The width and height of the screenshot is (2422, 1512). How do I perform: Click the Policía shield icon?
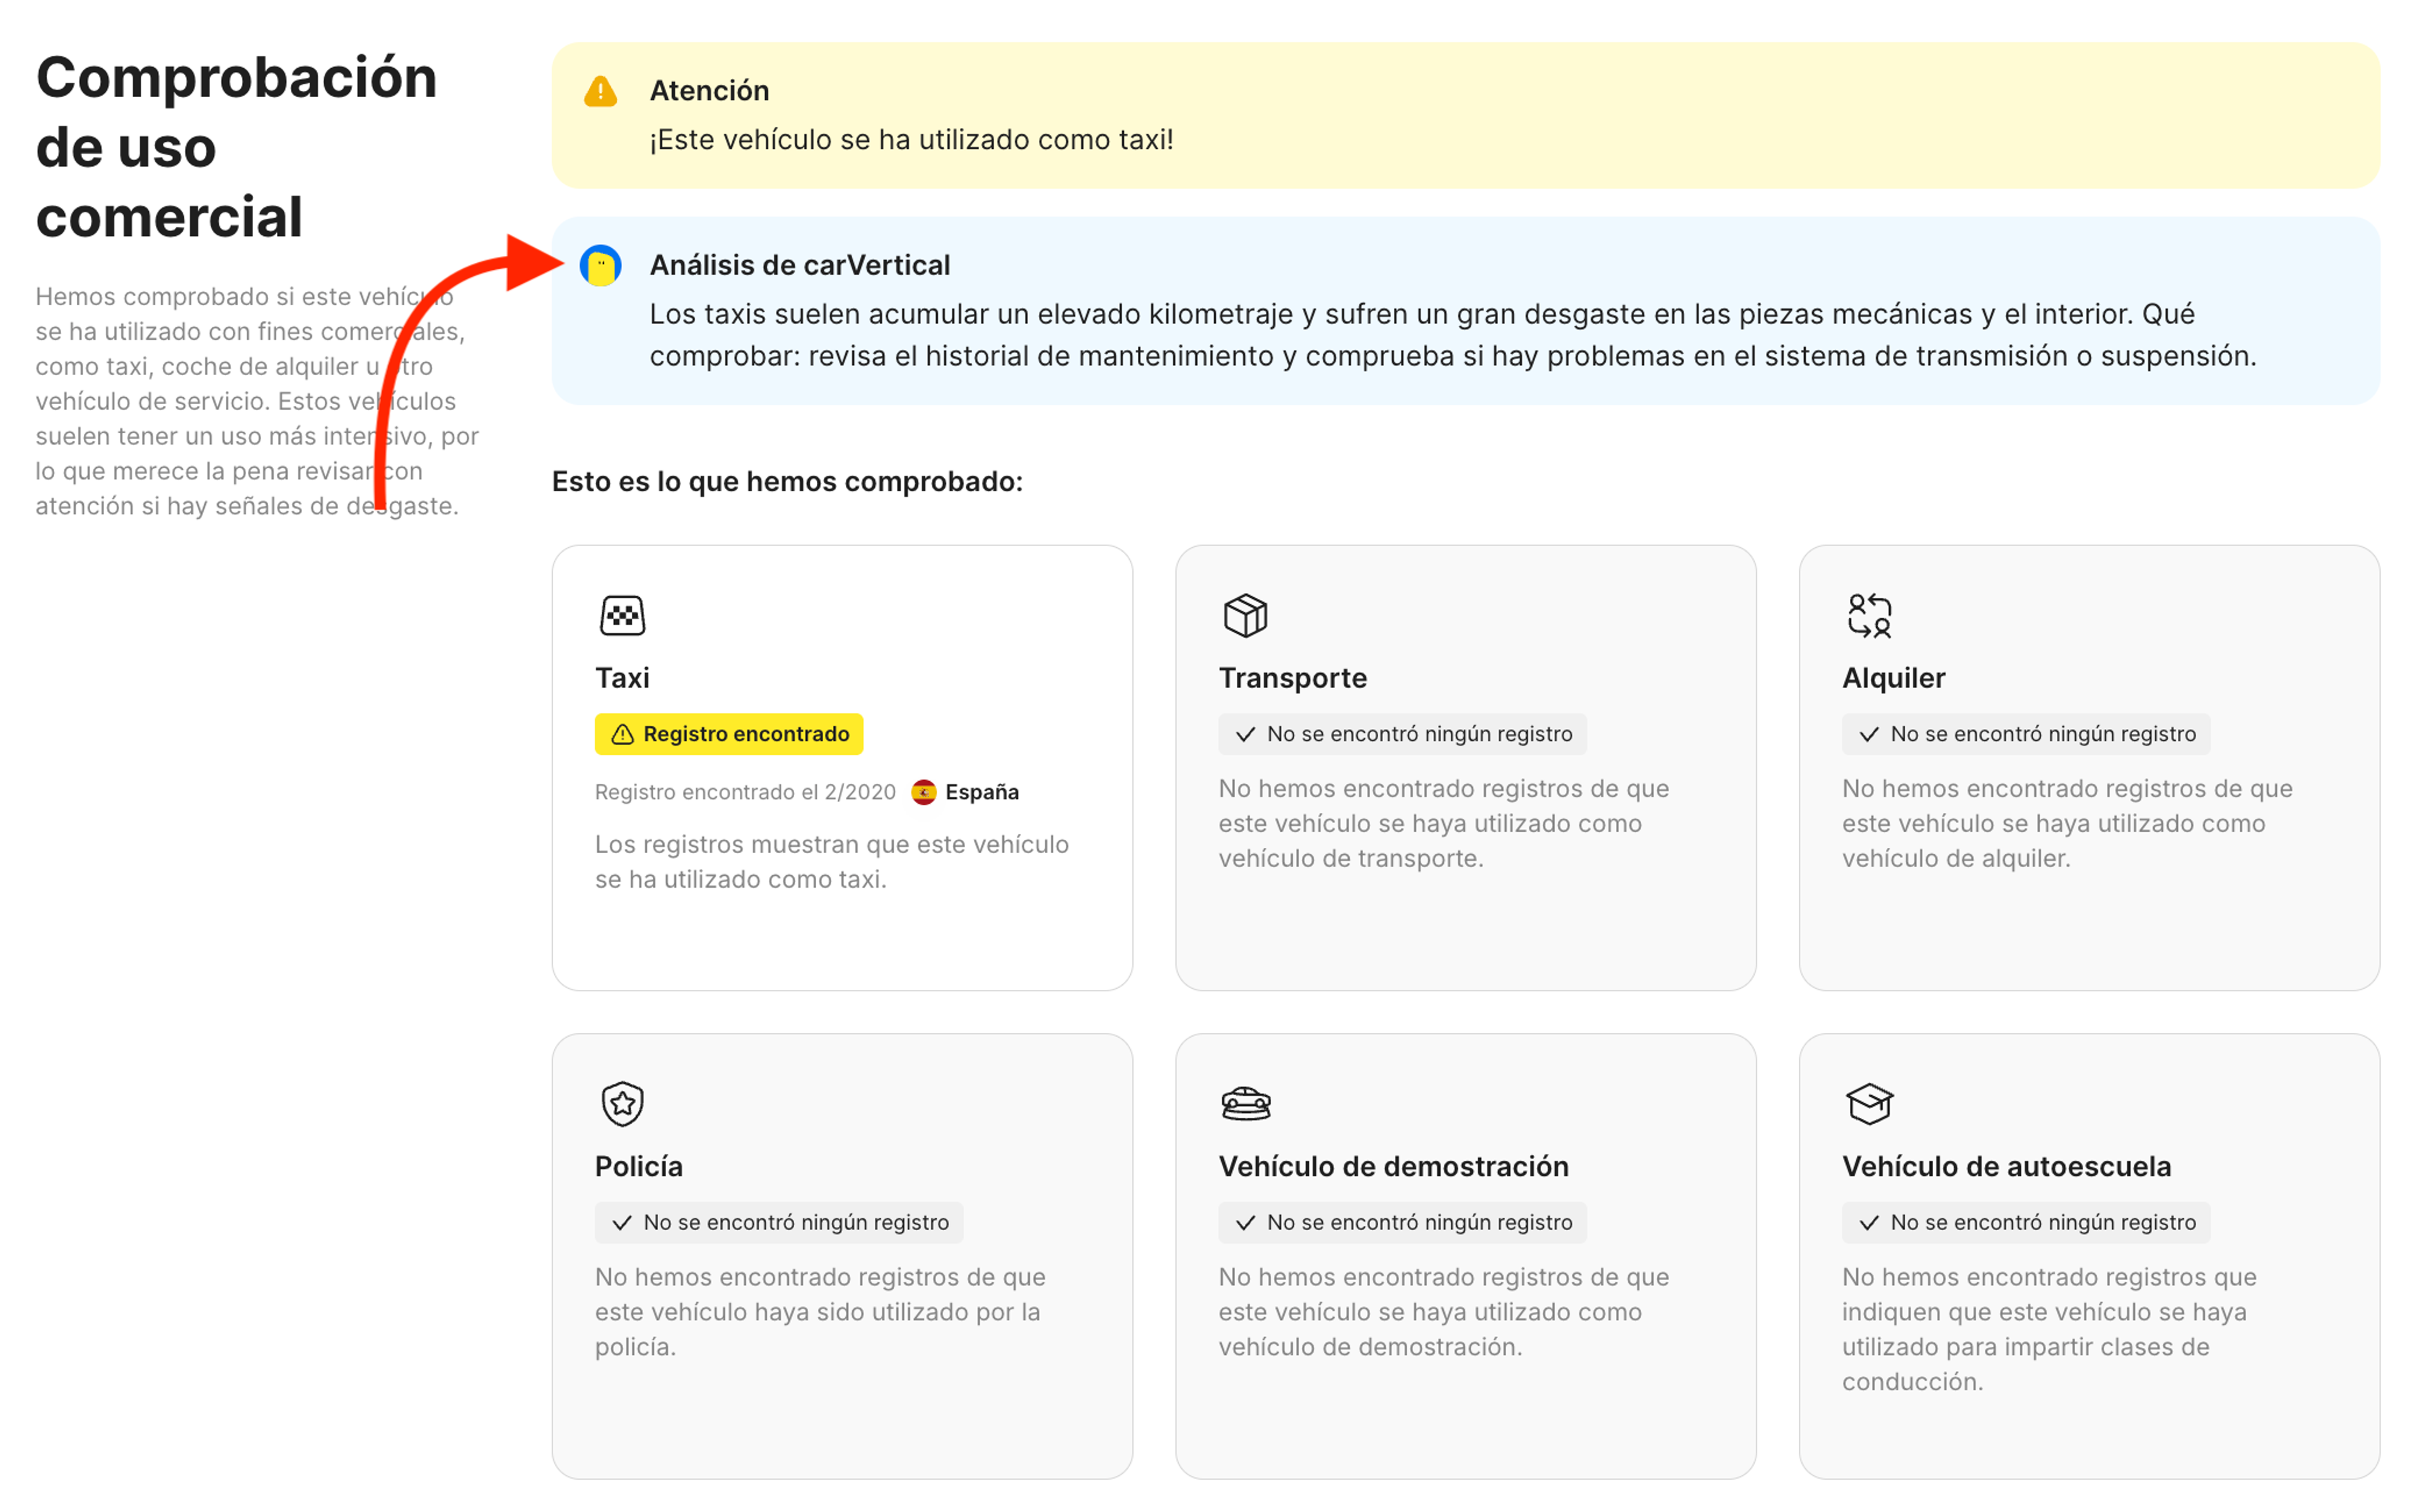coord(622,1104)
